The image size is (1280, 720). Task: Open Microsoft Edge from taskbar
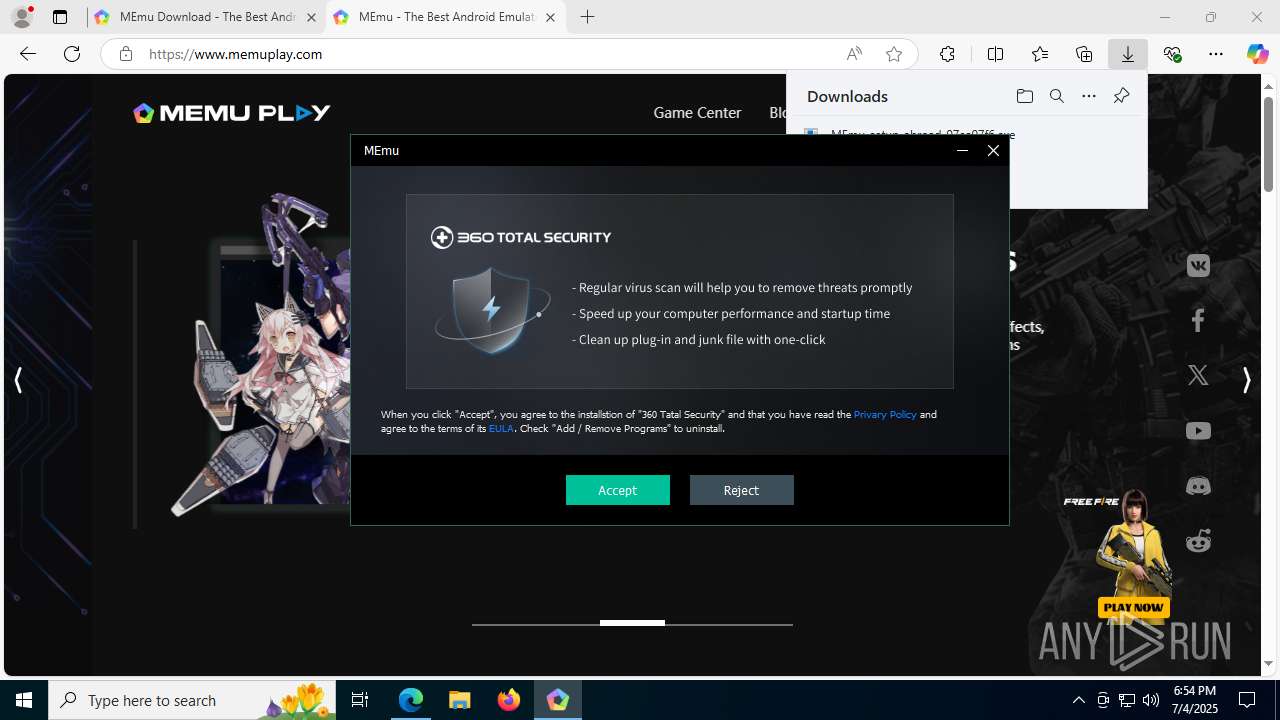[411, 700]
